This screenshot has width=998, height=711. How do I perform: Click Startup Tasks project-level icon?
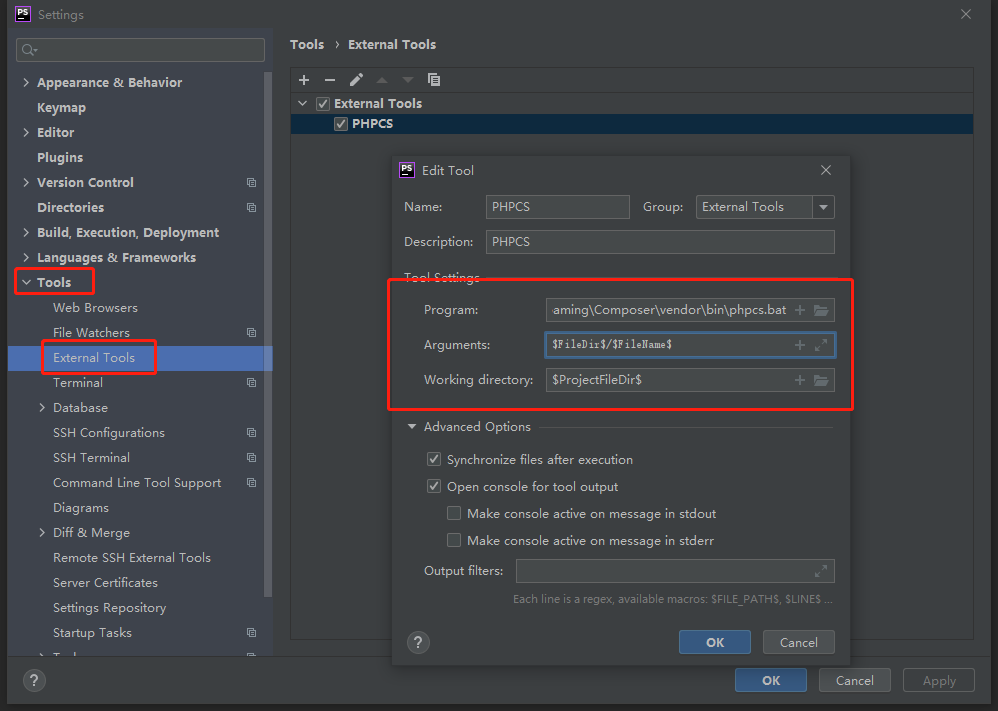click(x=251, y=633)
